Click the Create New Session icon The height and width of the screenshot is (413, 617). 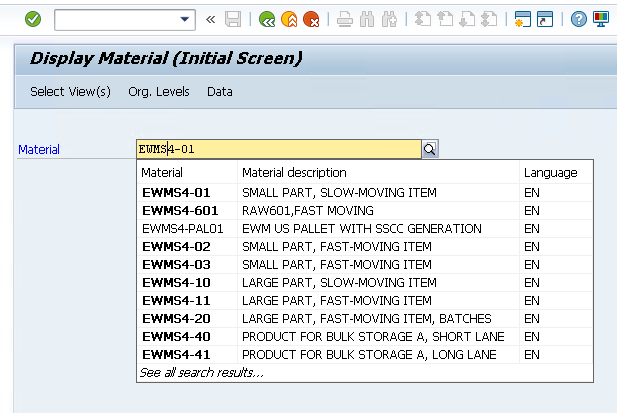click(x=522, y=19)
